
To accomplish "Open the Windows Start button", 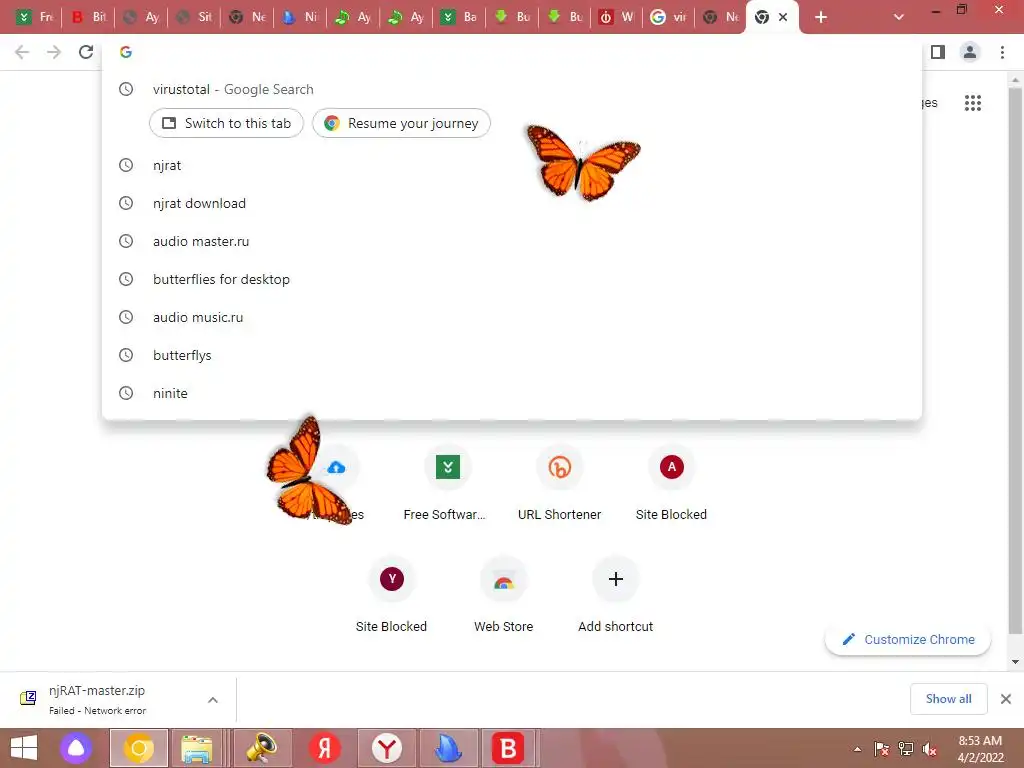I will pos(24,748).
